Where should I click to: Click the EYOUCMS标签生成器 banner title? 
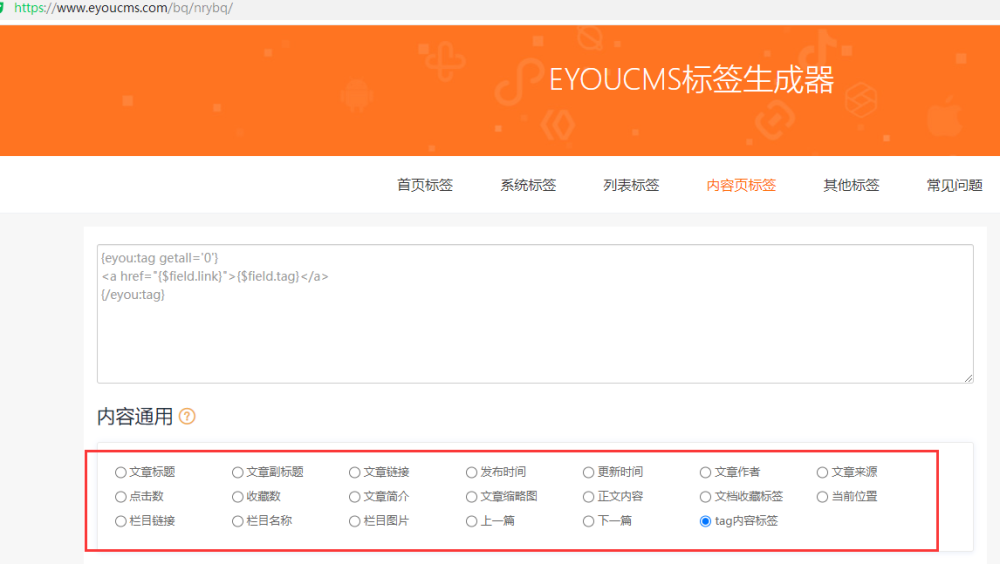(692, 80)
